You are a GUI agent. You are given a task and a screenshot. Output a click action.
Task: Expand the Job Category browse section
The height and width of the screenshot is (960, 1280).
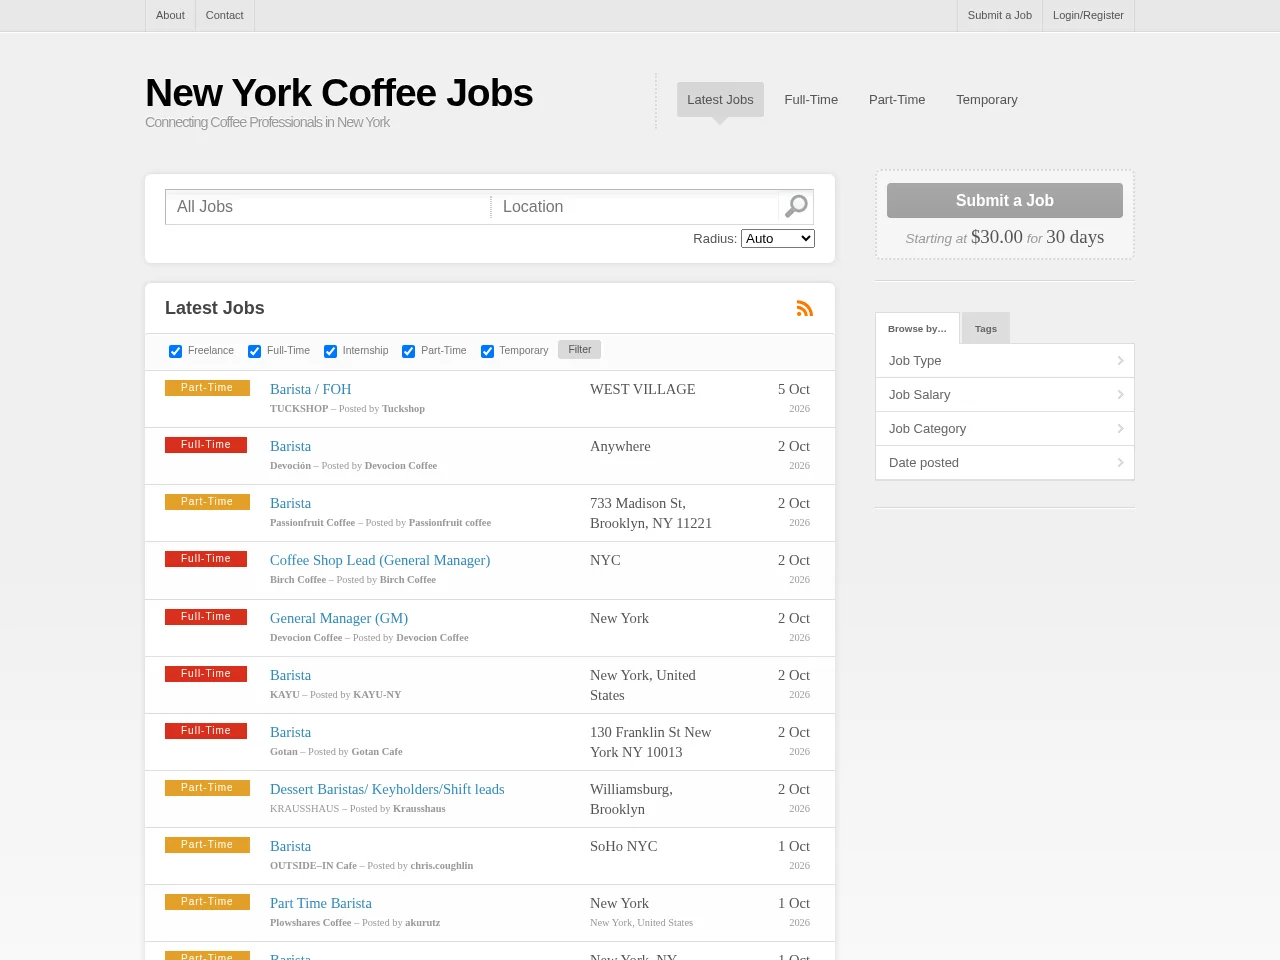1005,429
